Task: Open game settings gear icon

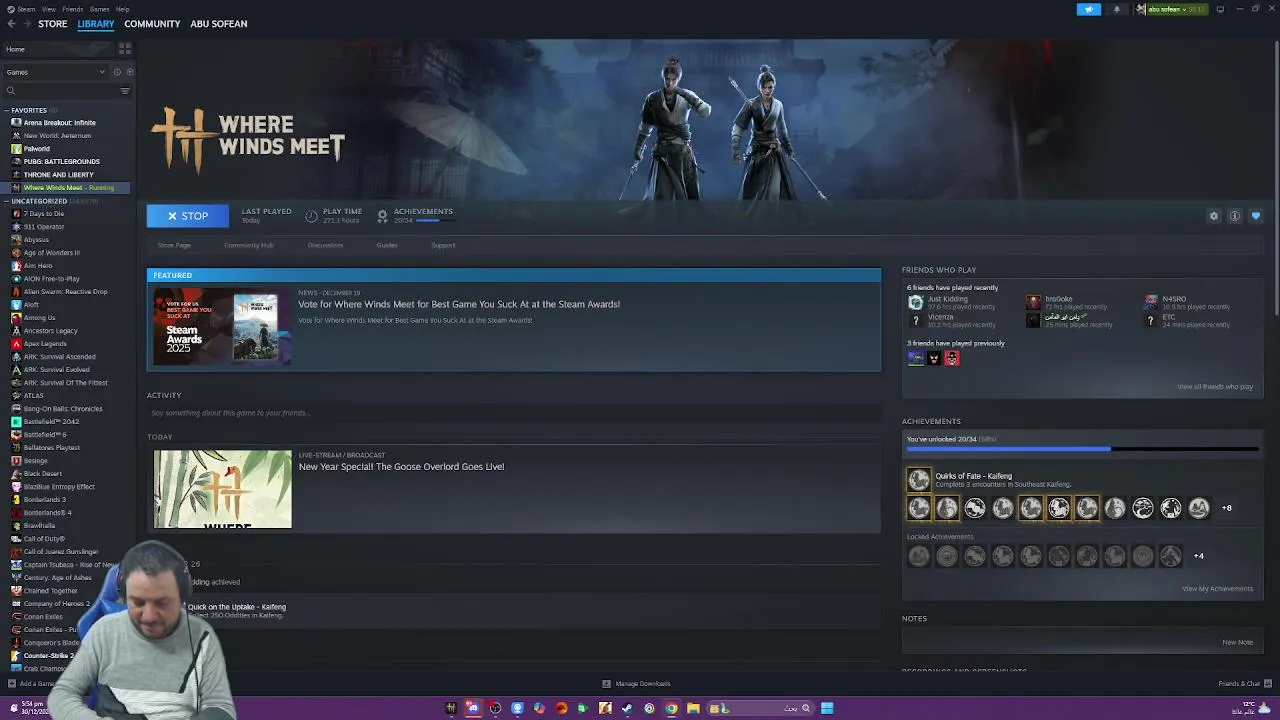Action: pos(1214,216)
